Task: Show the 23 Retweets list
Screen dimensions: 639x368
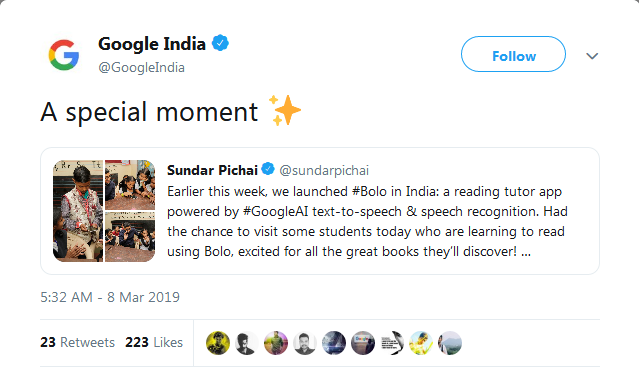Action: [77, 342]
